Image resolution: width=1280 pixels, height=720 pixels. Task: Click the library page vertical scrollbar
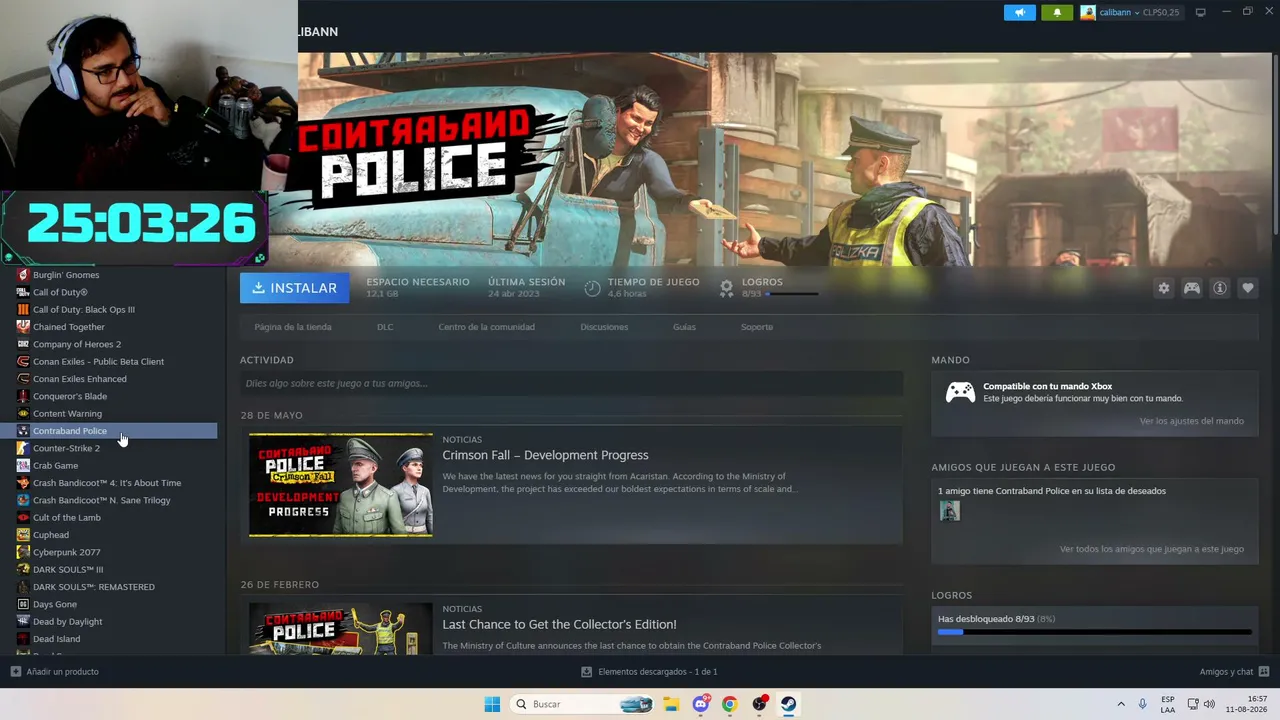coord(1274,145)
